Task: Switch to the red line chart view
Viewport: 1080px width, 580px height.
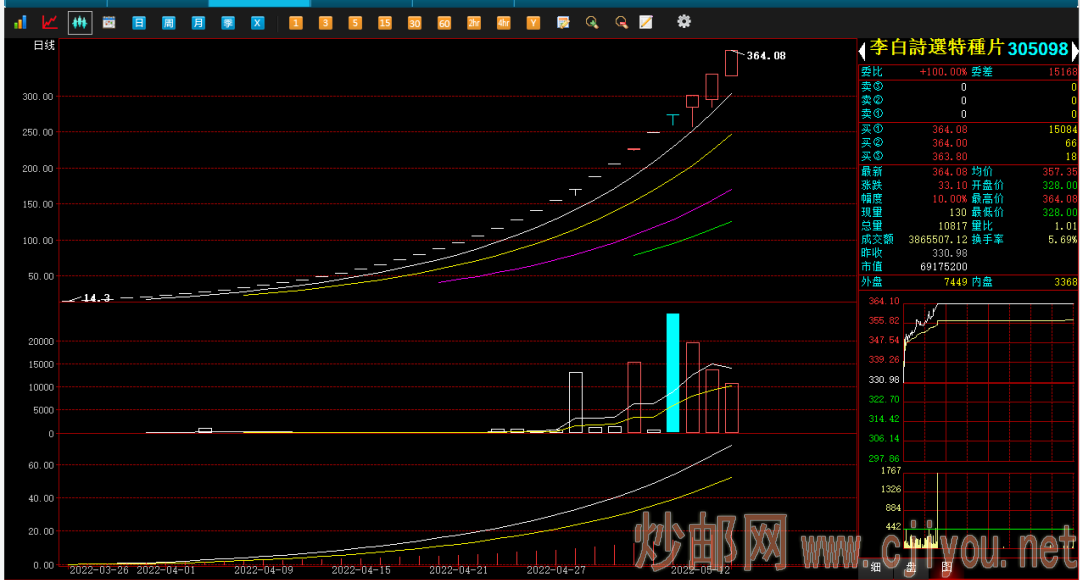Action: click(x=49, y=22)
